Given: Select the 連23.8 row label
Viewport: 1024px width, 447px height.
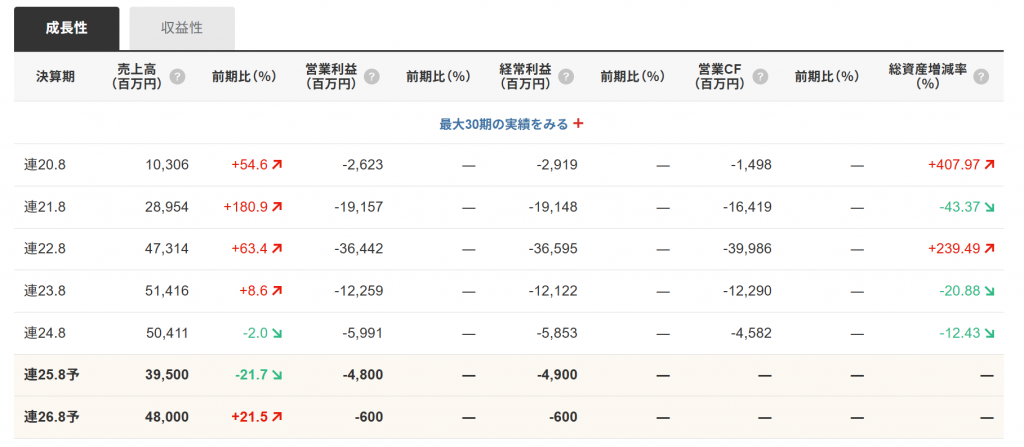Looking at the screenshot, I should coord(45,291).
